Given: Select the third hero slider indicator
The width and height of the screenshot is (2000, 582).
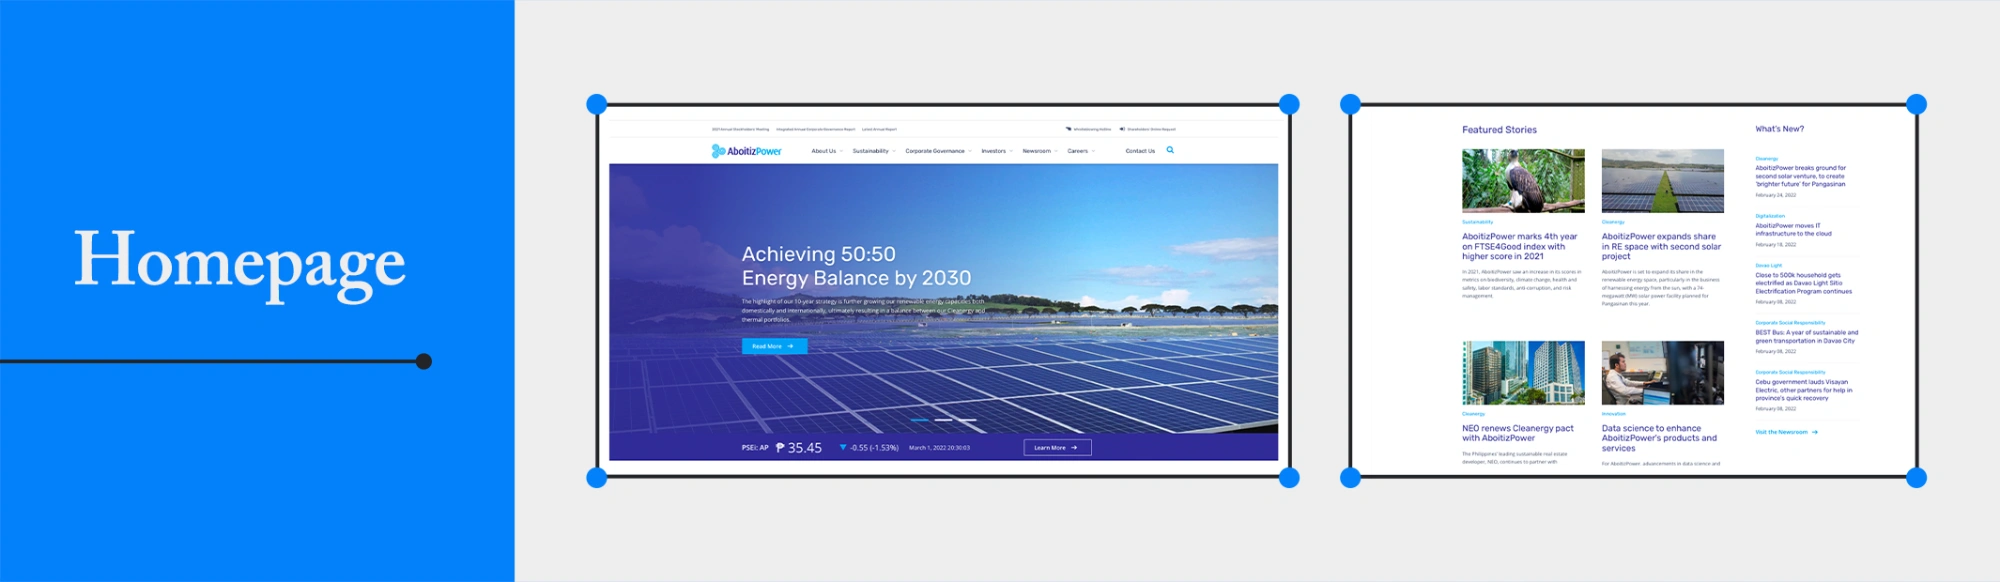Looking at the screenshot, I should tap(967, 420).
